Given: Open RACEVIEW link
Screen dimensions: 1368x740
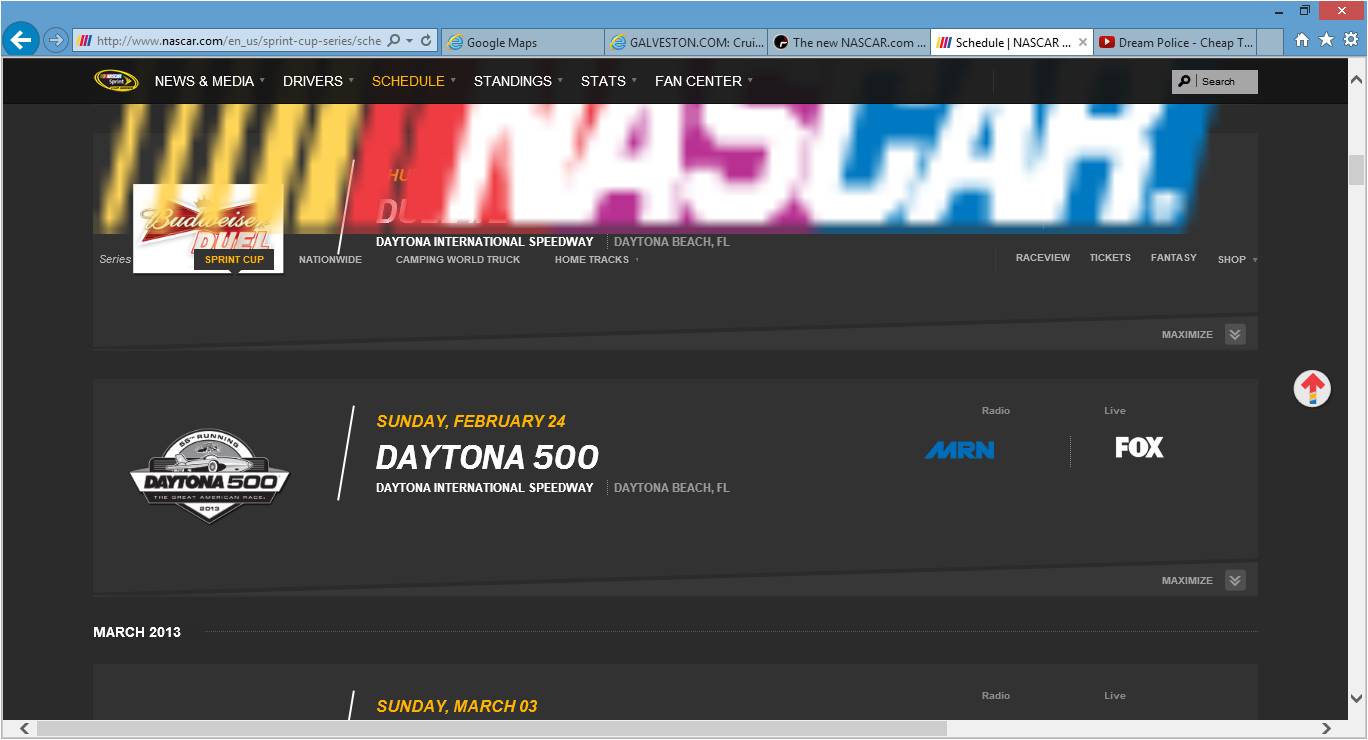Looking at the screenshot, I should tap(1043, 258).
